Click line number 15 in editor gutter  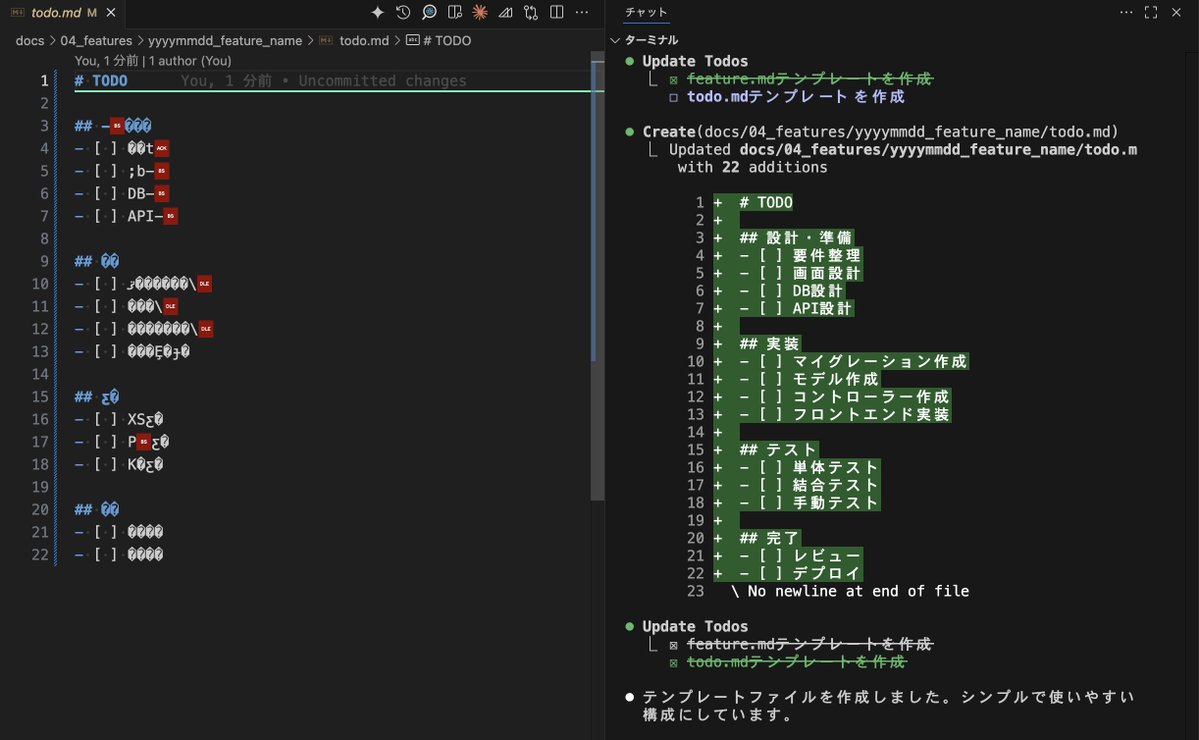coord(41,397)
